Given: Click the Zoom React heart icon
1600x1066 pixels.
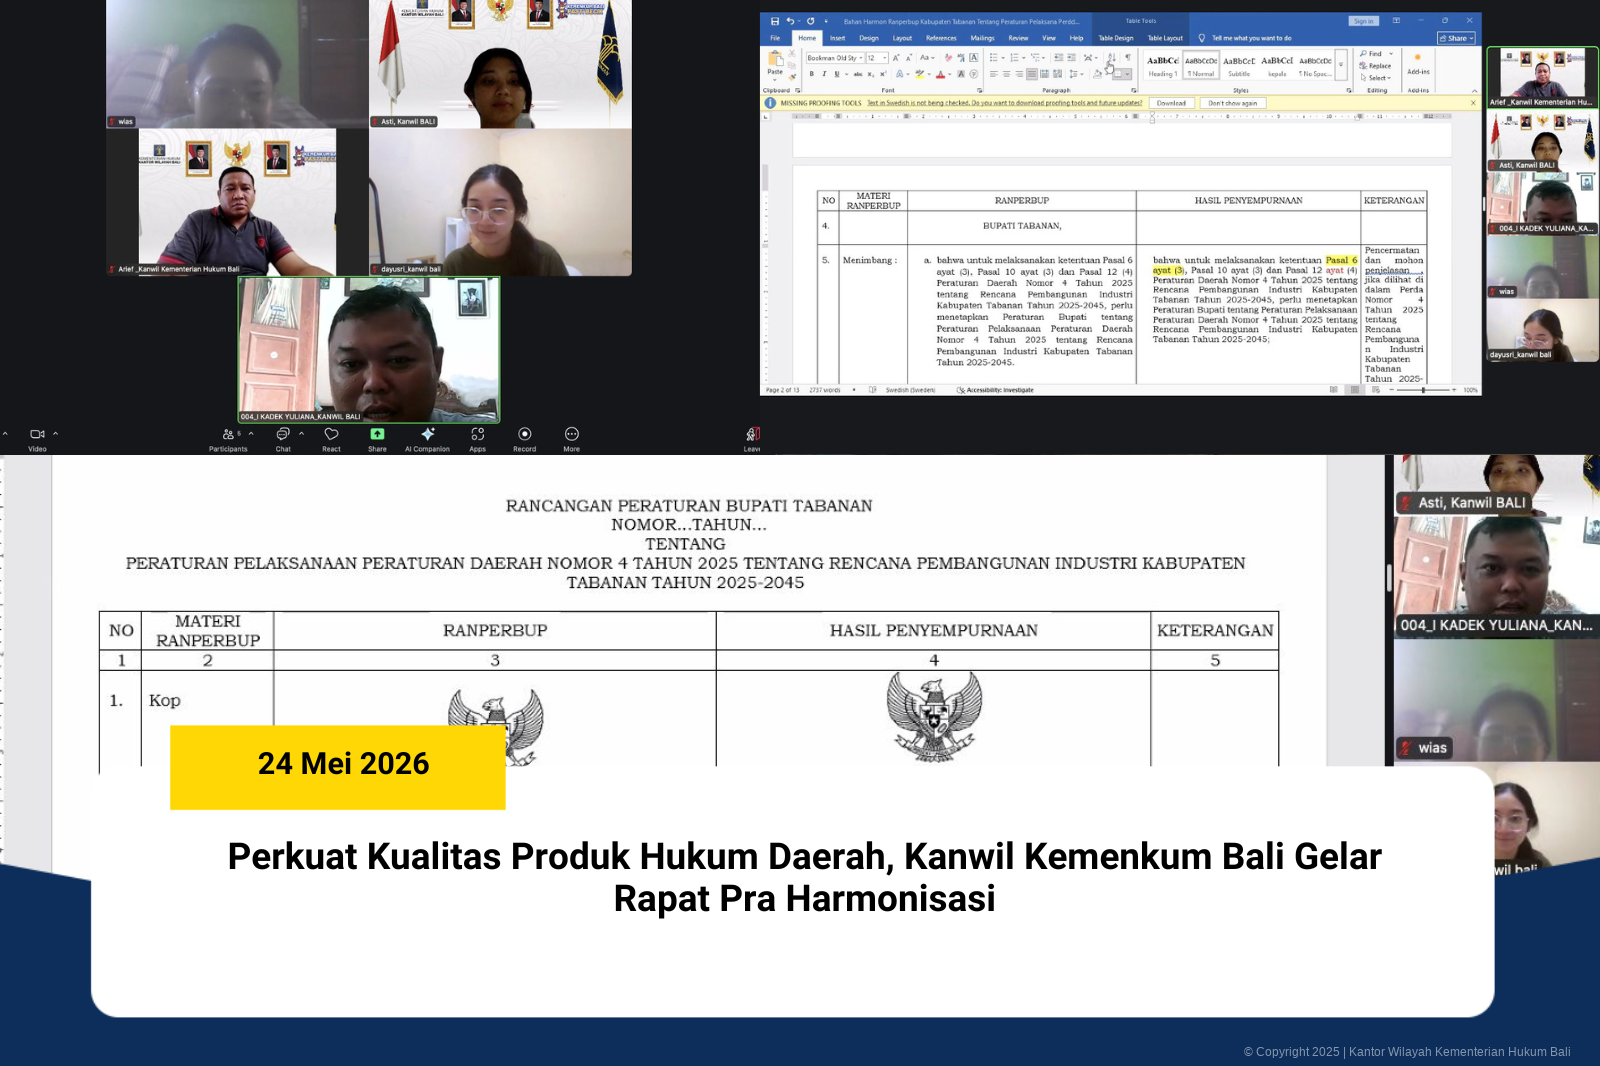Looking at the screenshot, I should pos(331,434).
